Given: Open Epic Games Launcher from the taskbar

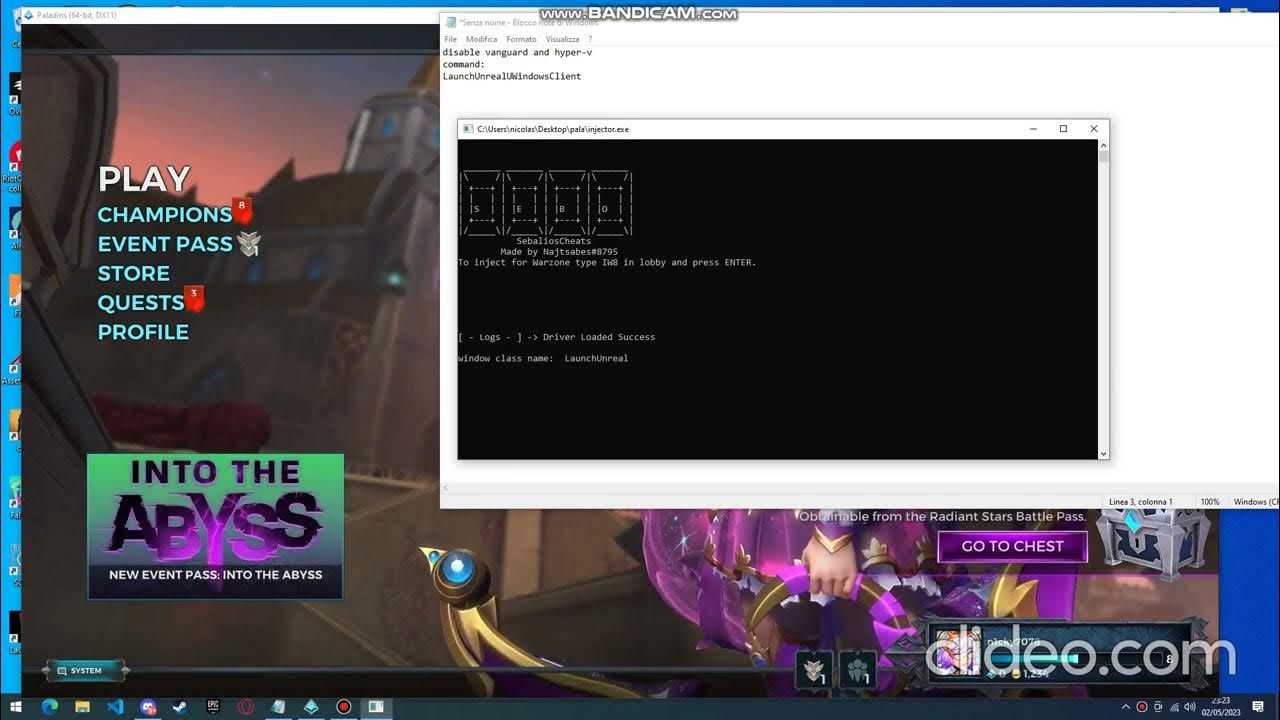Looking at the screenshot, I should pyautogui.click(x=213, y=707).
